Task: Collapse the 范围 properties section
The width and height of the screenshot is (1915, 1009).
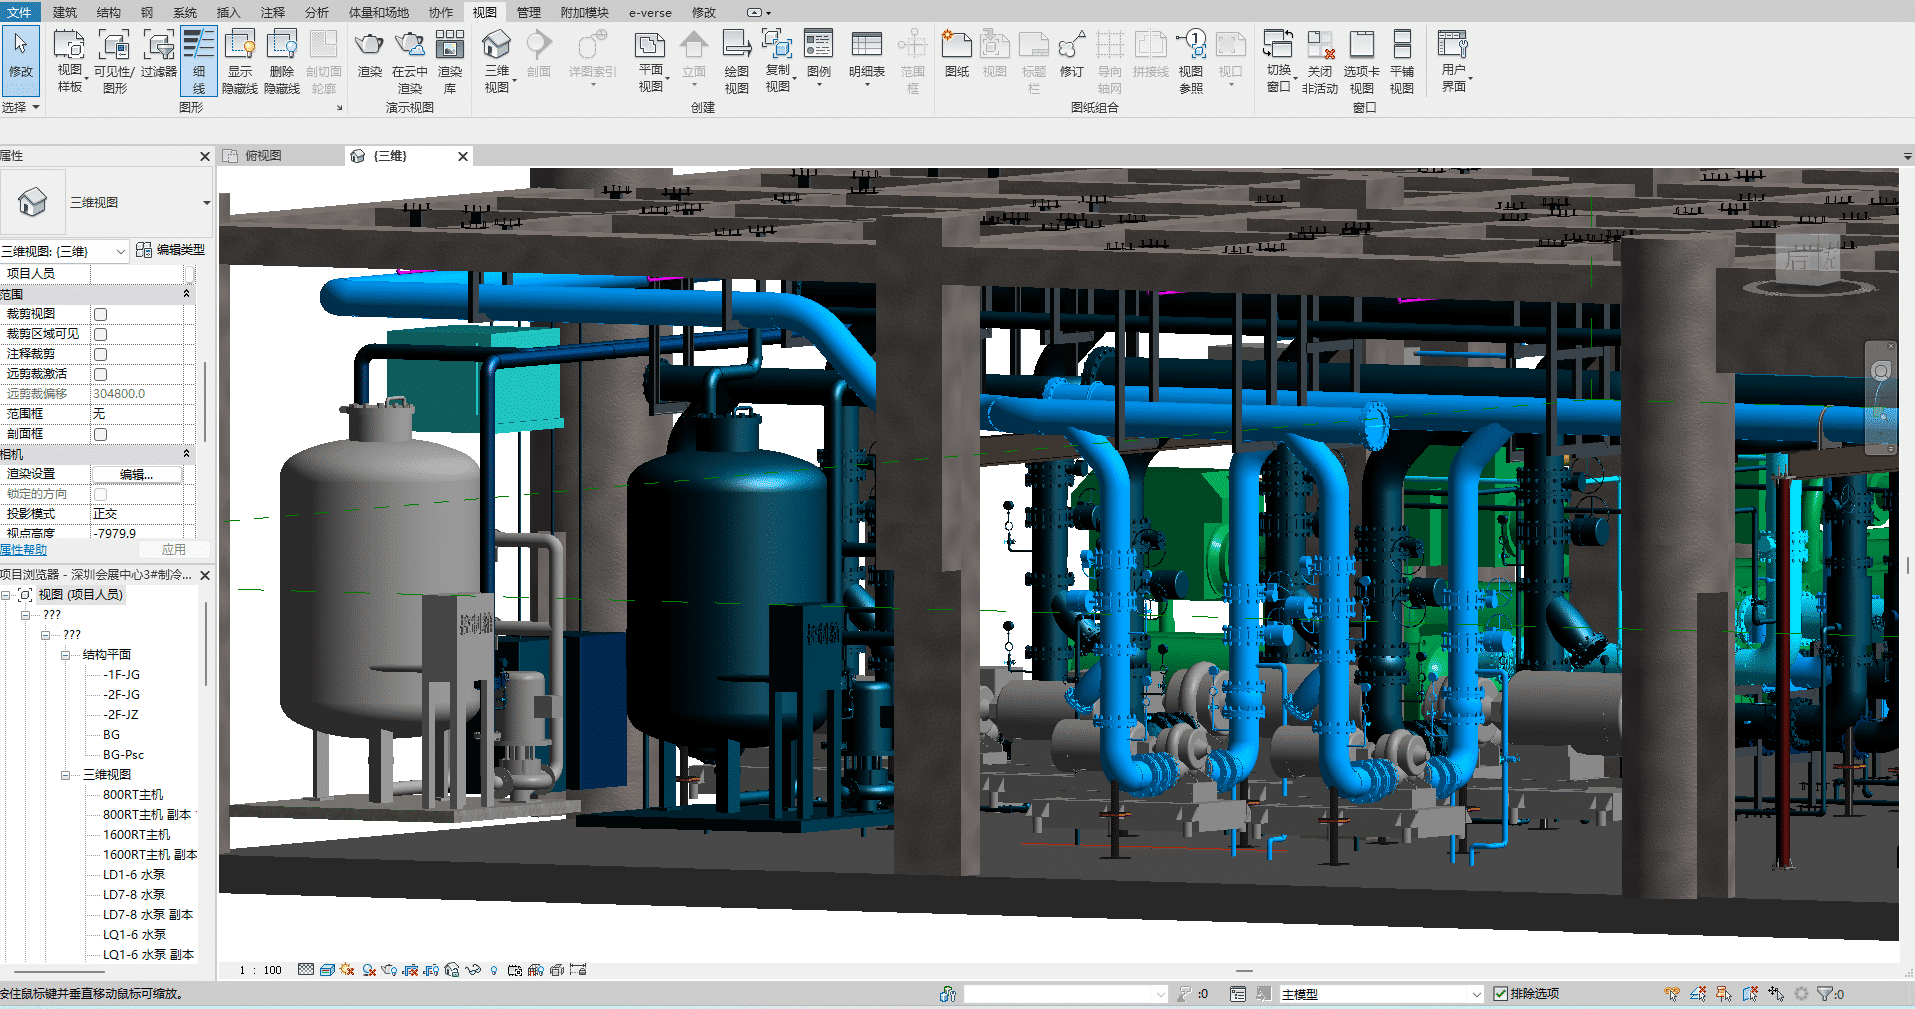Action: pos(186,294)
